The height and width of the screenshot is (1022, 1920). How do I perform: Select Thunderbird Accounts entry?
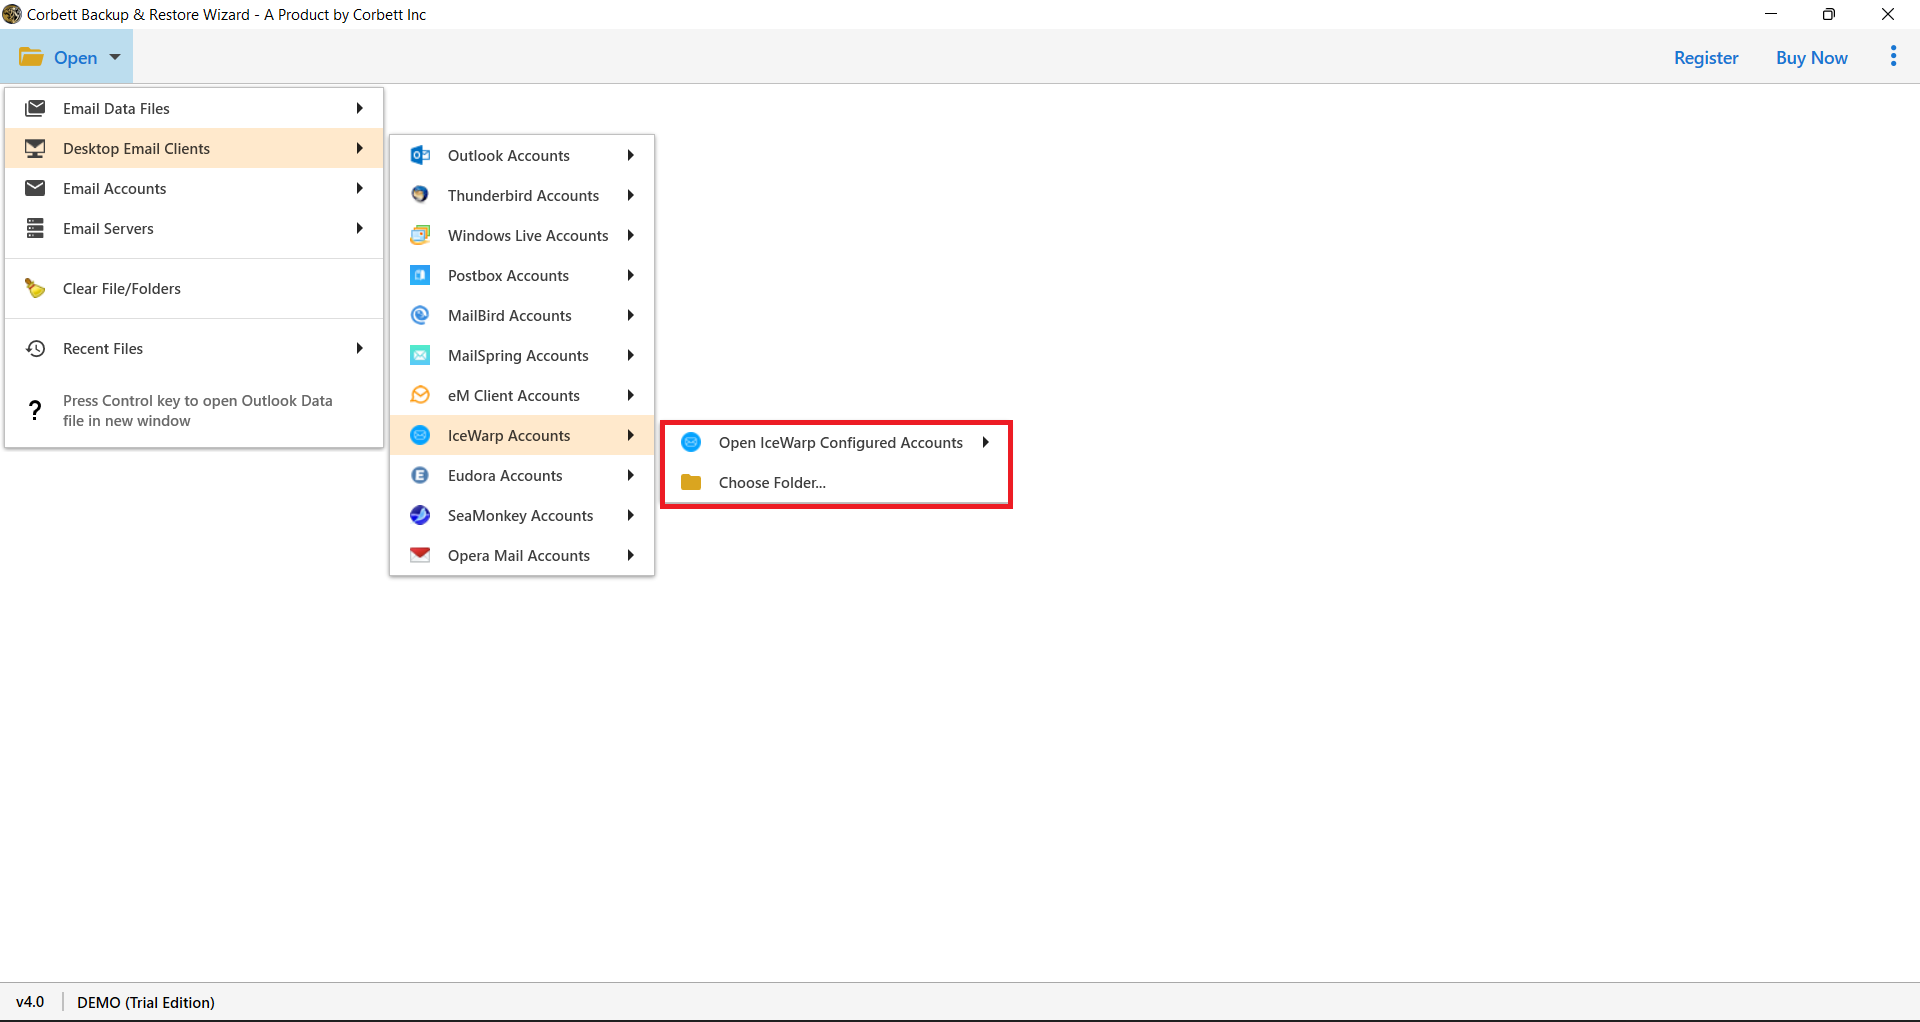522,195
